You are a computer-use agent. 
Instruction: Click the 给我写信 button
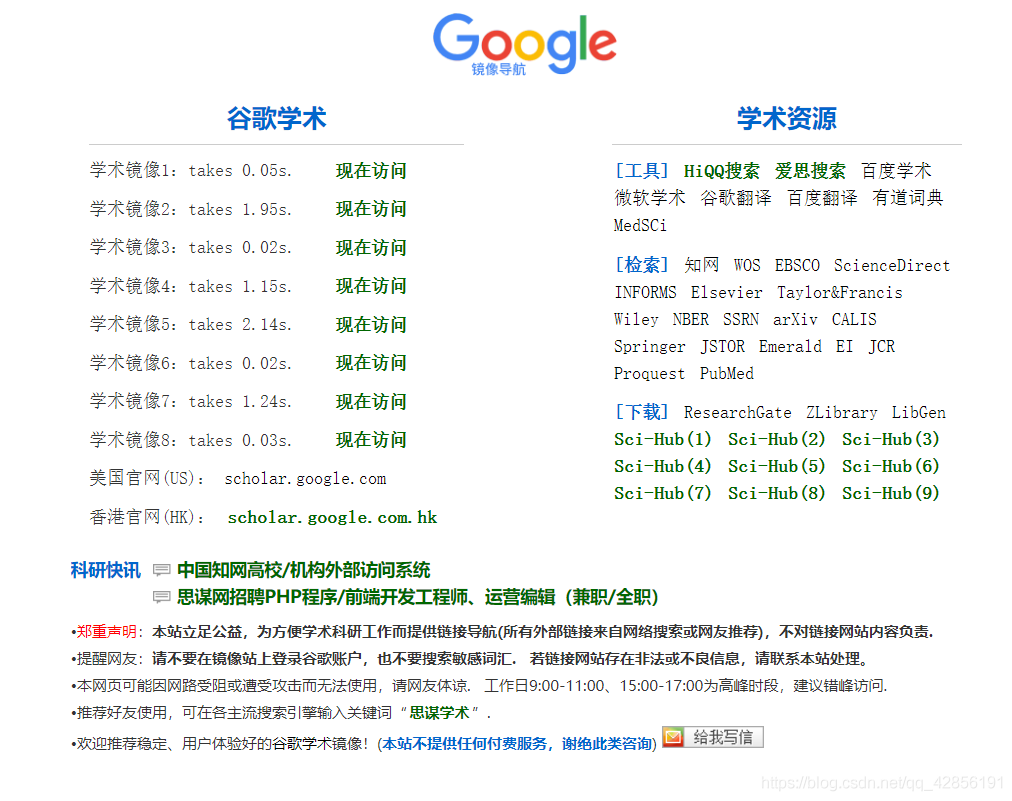tap(713, 737)
